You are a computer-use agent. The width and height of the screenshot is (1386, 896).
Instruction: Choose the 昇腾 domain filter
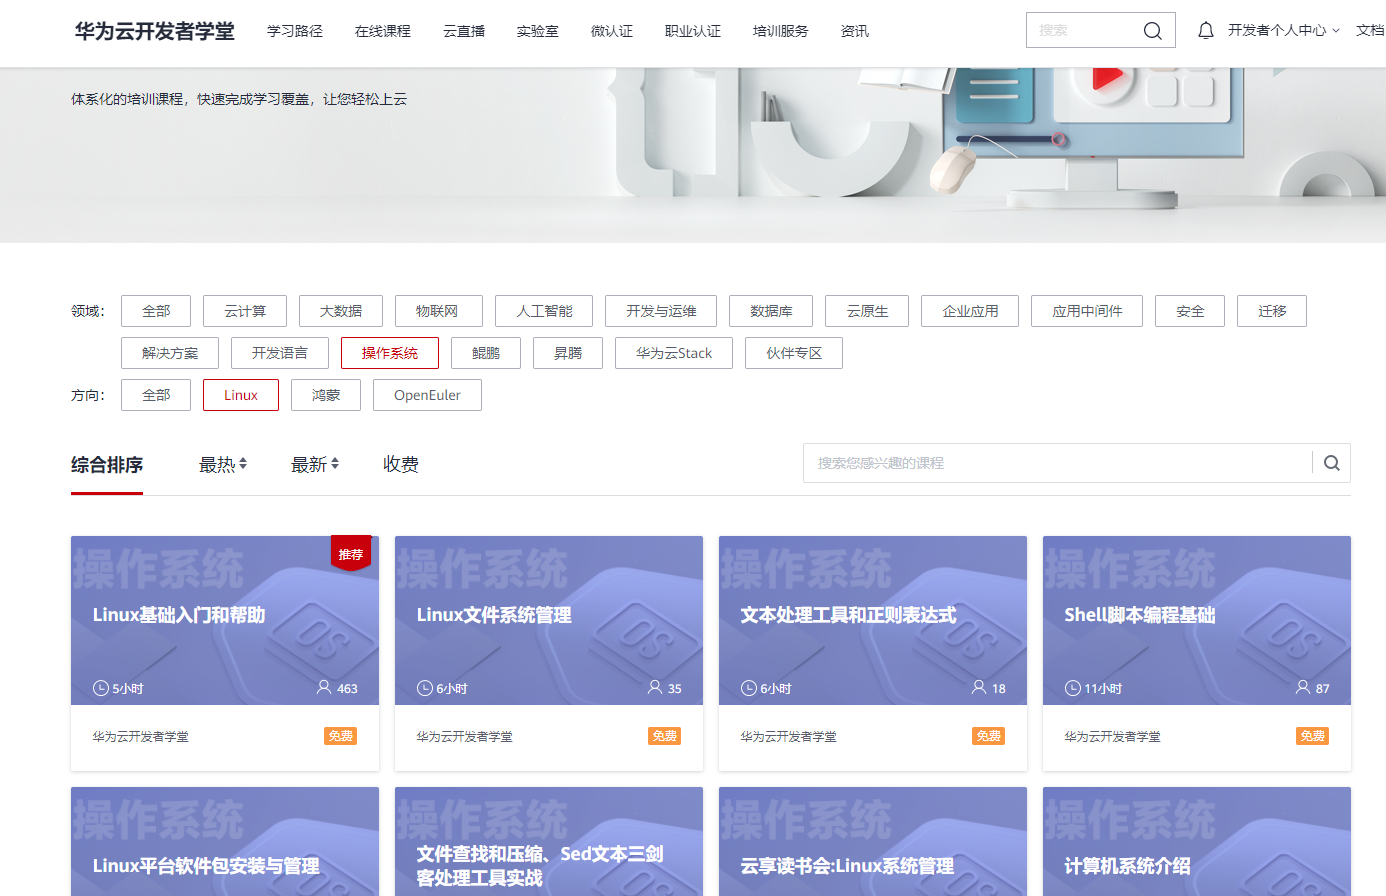click(568, 353)
